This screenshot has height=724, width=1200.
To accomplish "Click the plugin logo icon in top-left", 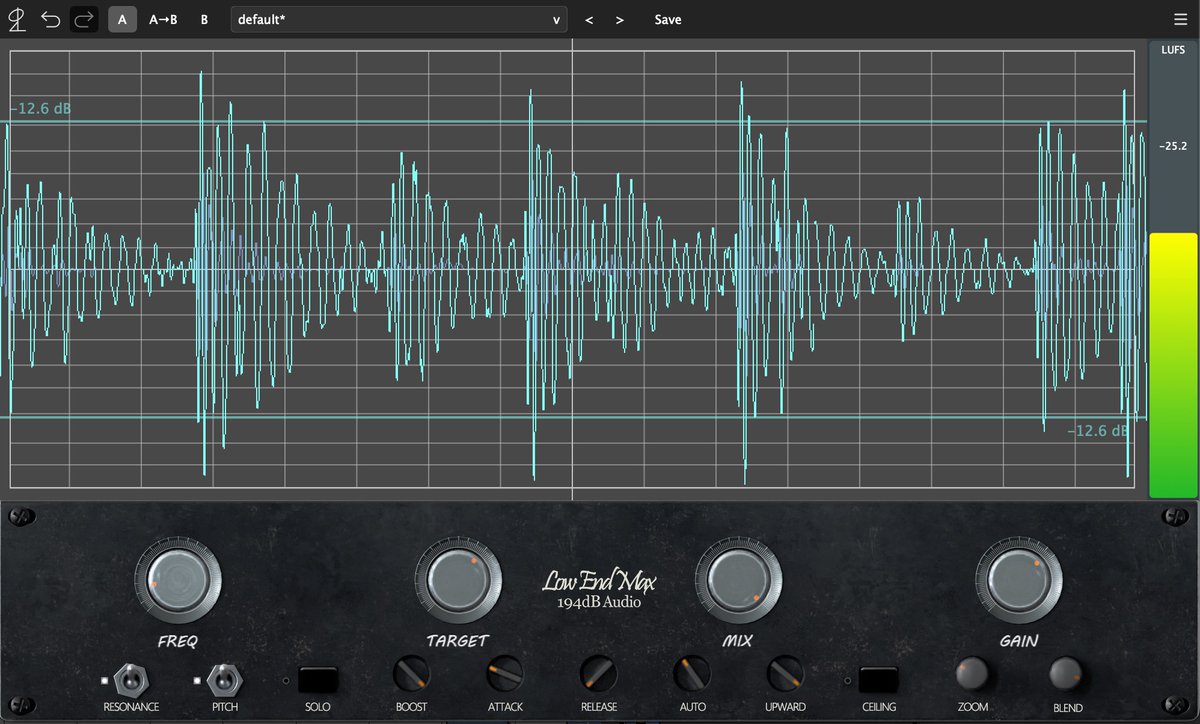I will click(17, 19).
